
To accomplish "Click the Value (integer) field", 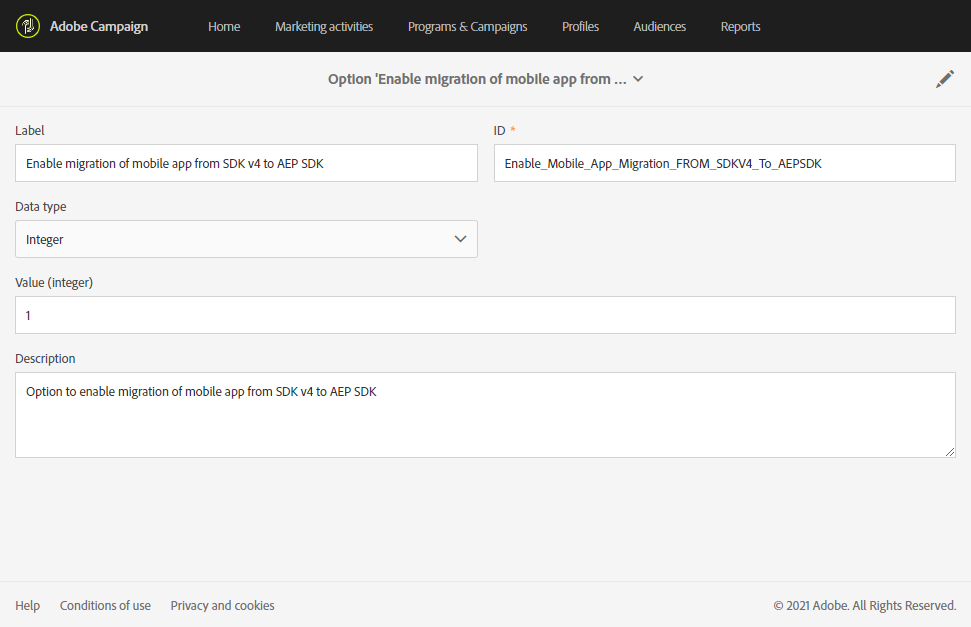I will (486, 315).
